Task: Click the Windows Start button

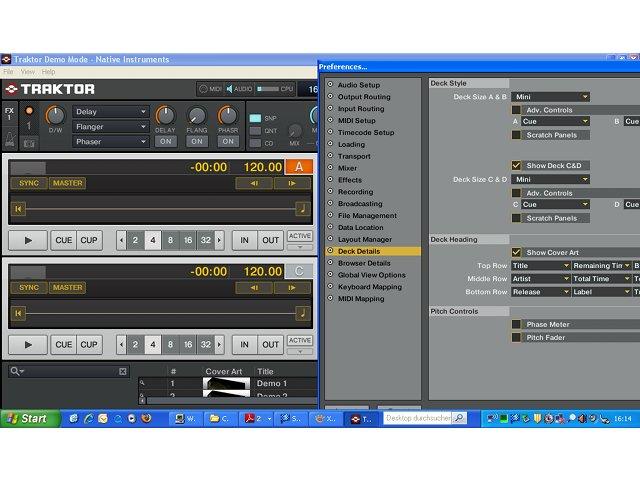Action: pyautogui.click(x=30, y=418)
